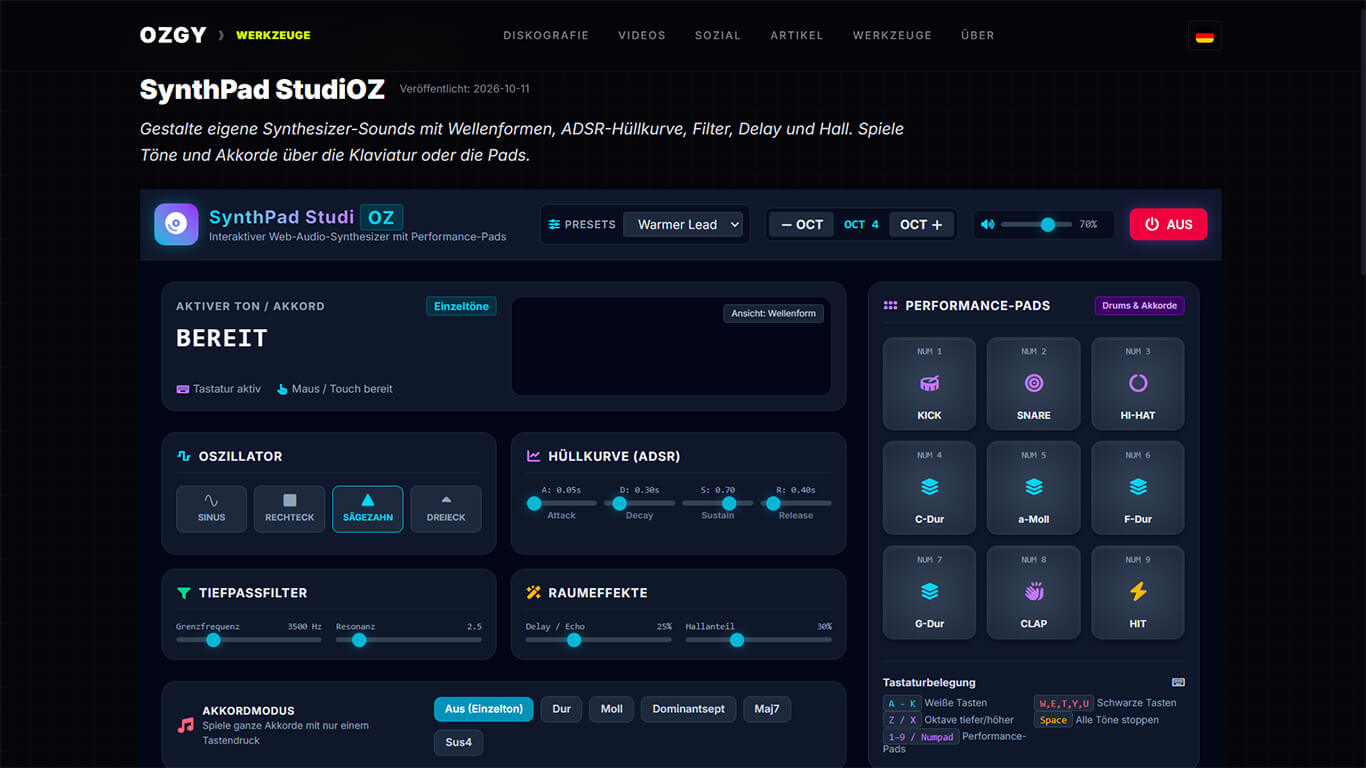
Task: Click the Hallanteil slider
Action: [x=758, y=640]
